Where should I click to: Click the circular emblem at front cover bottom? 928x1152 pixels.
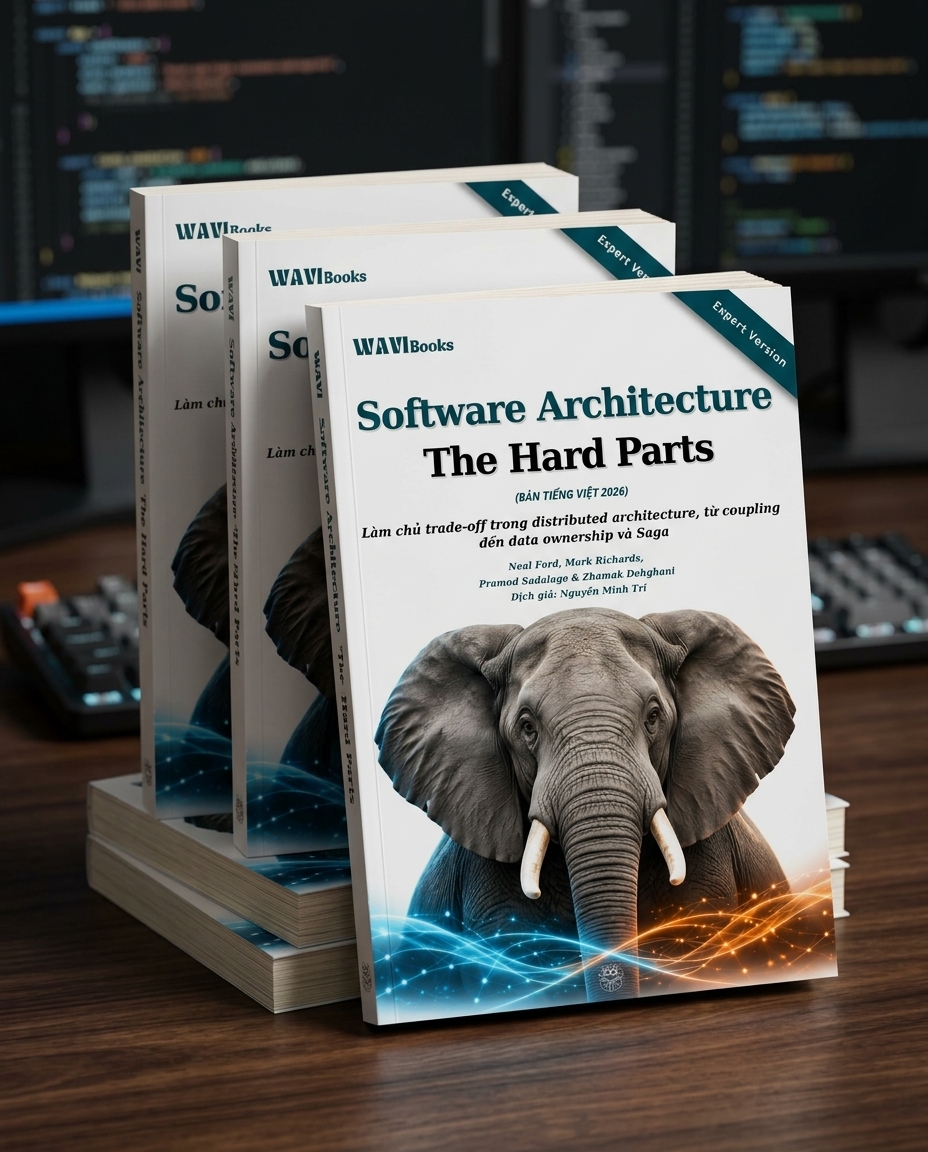pos(611,979)
